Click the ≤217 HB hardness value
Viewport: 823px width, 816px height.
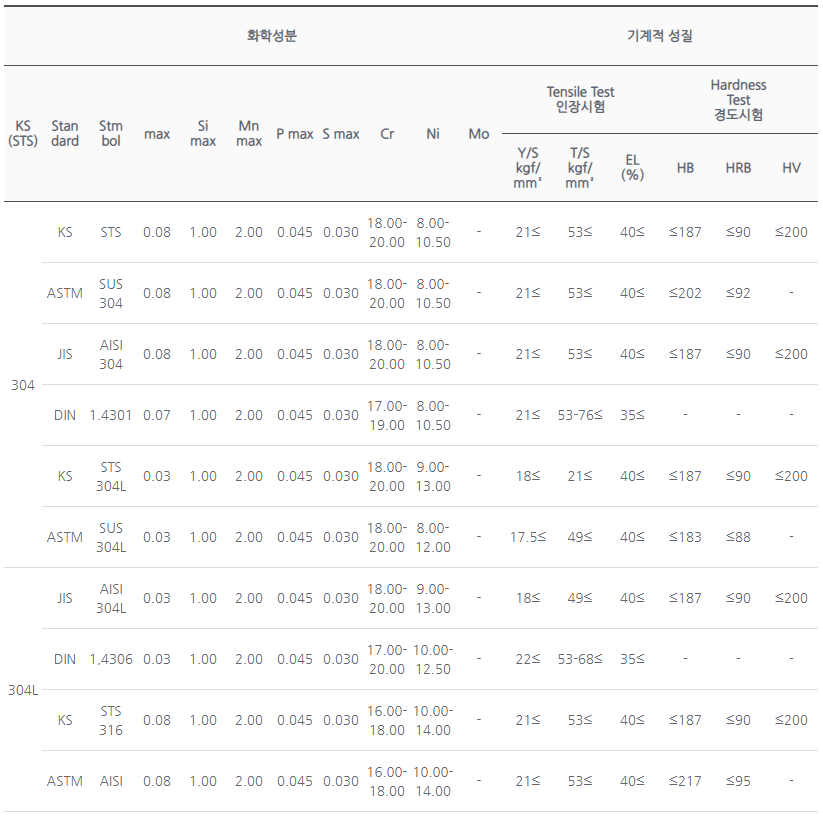[x=685, y=781]
